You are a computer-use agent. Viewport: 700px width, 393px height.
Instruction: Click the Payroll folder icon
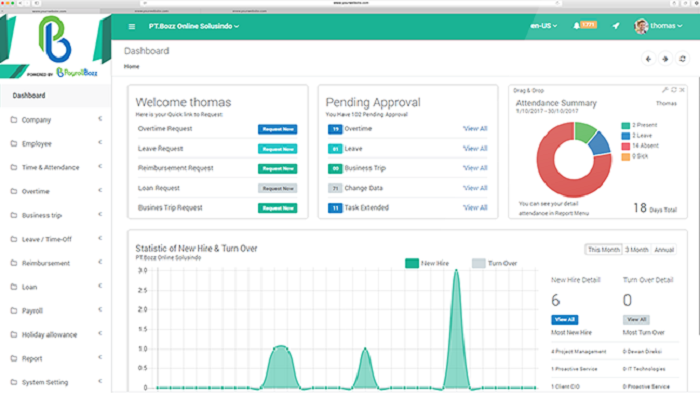click(x=14, y=310)
